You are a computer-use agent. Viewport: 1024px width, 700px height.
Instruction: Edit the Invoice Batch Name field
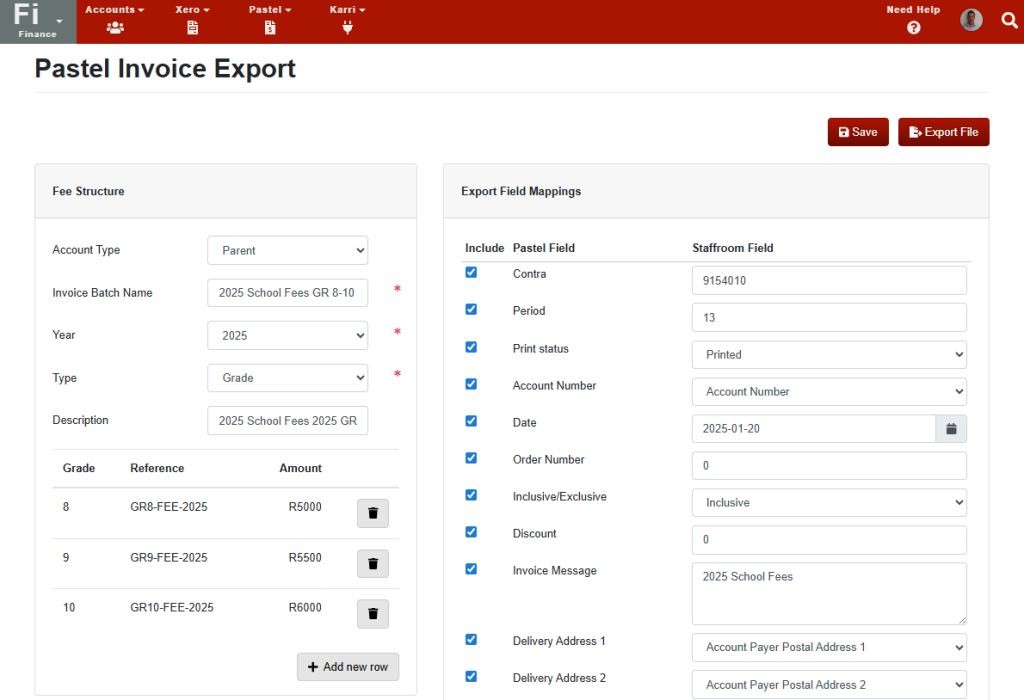click(x=287, y=293)
